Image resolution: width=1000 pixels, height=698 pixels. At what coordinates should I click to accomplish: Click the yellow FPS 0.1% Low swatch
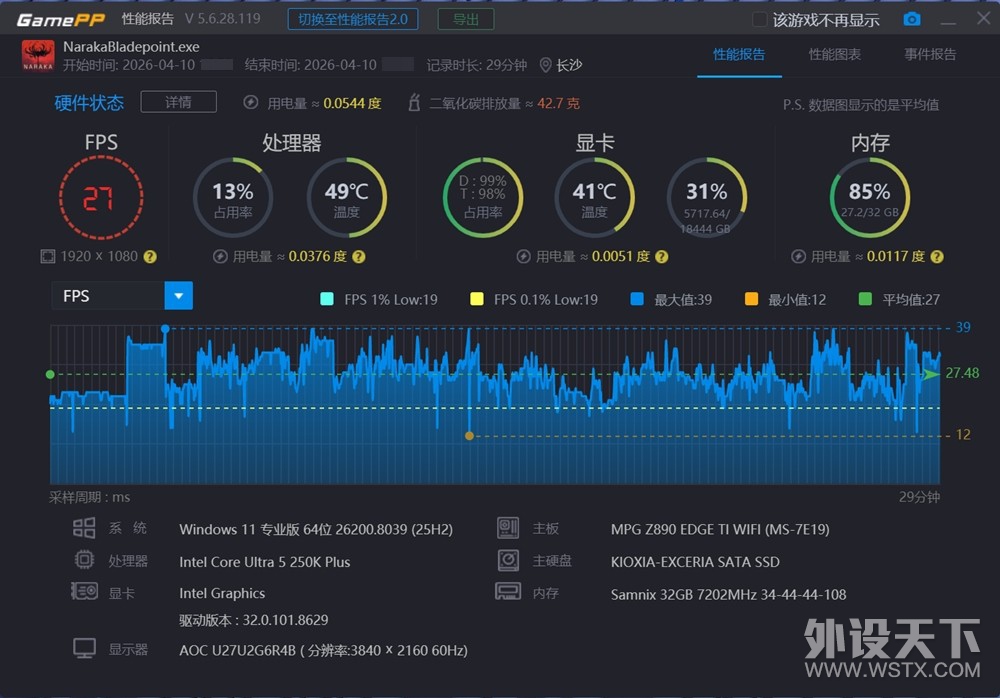tap(476, 299)
